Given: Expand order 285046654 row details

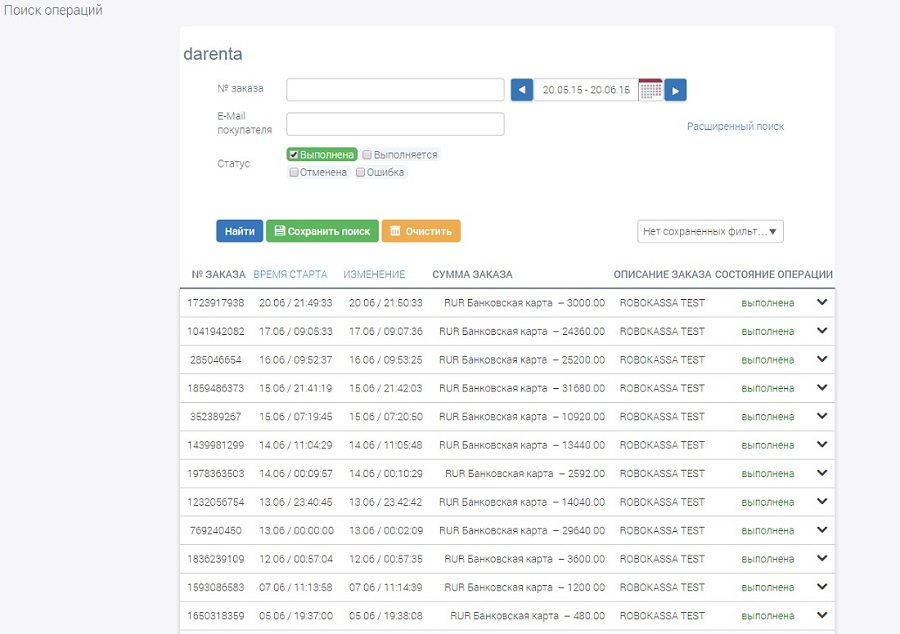Looking at the screenshot, I should (x=822, y=359).
